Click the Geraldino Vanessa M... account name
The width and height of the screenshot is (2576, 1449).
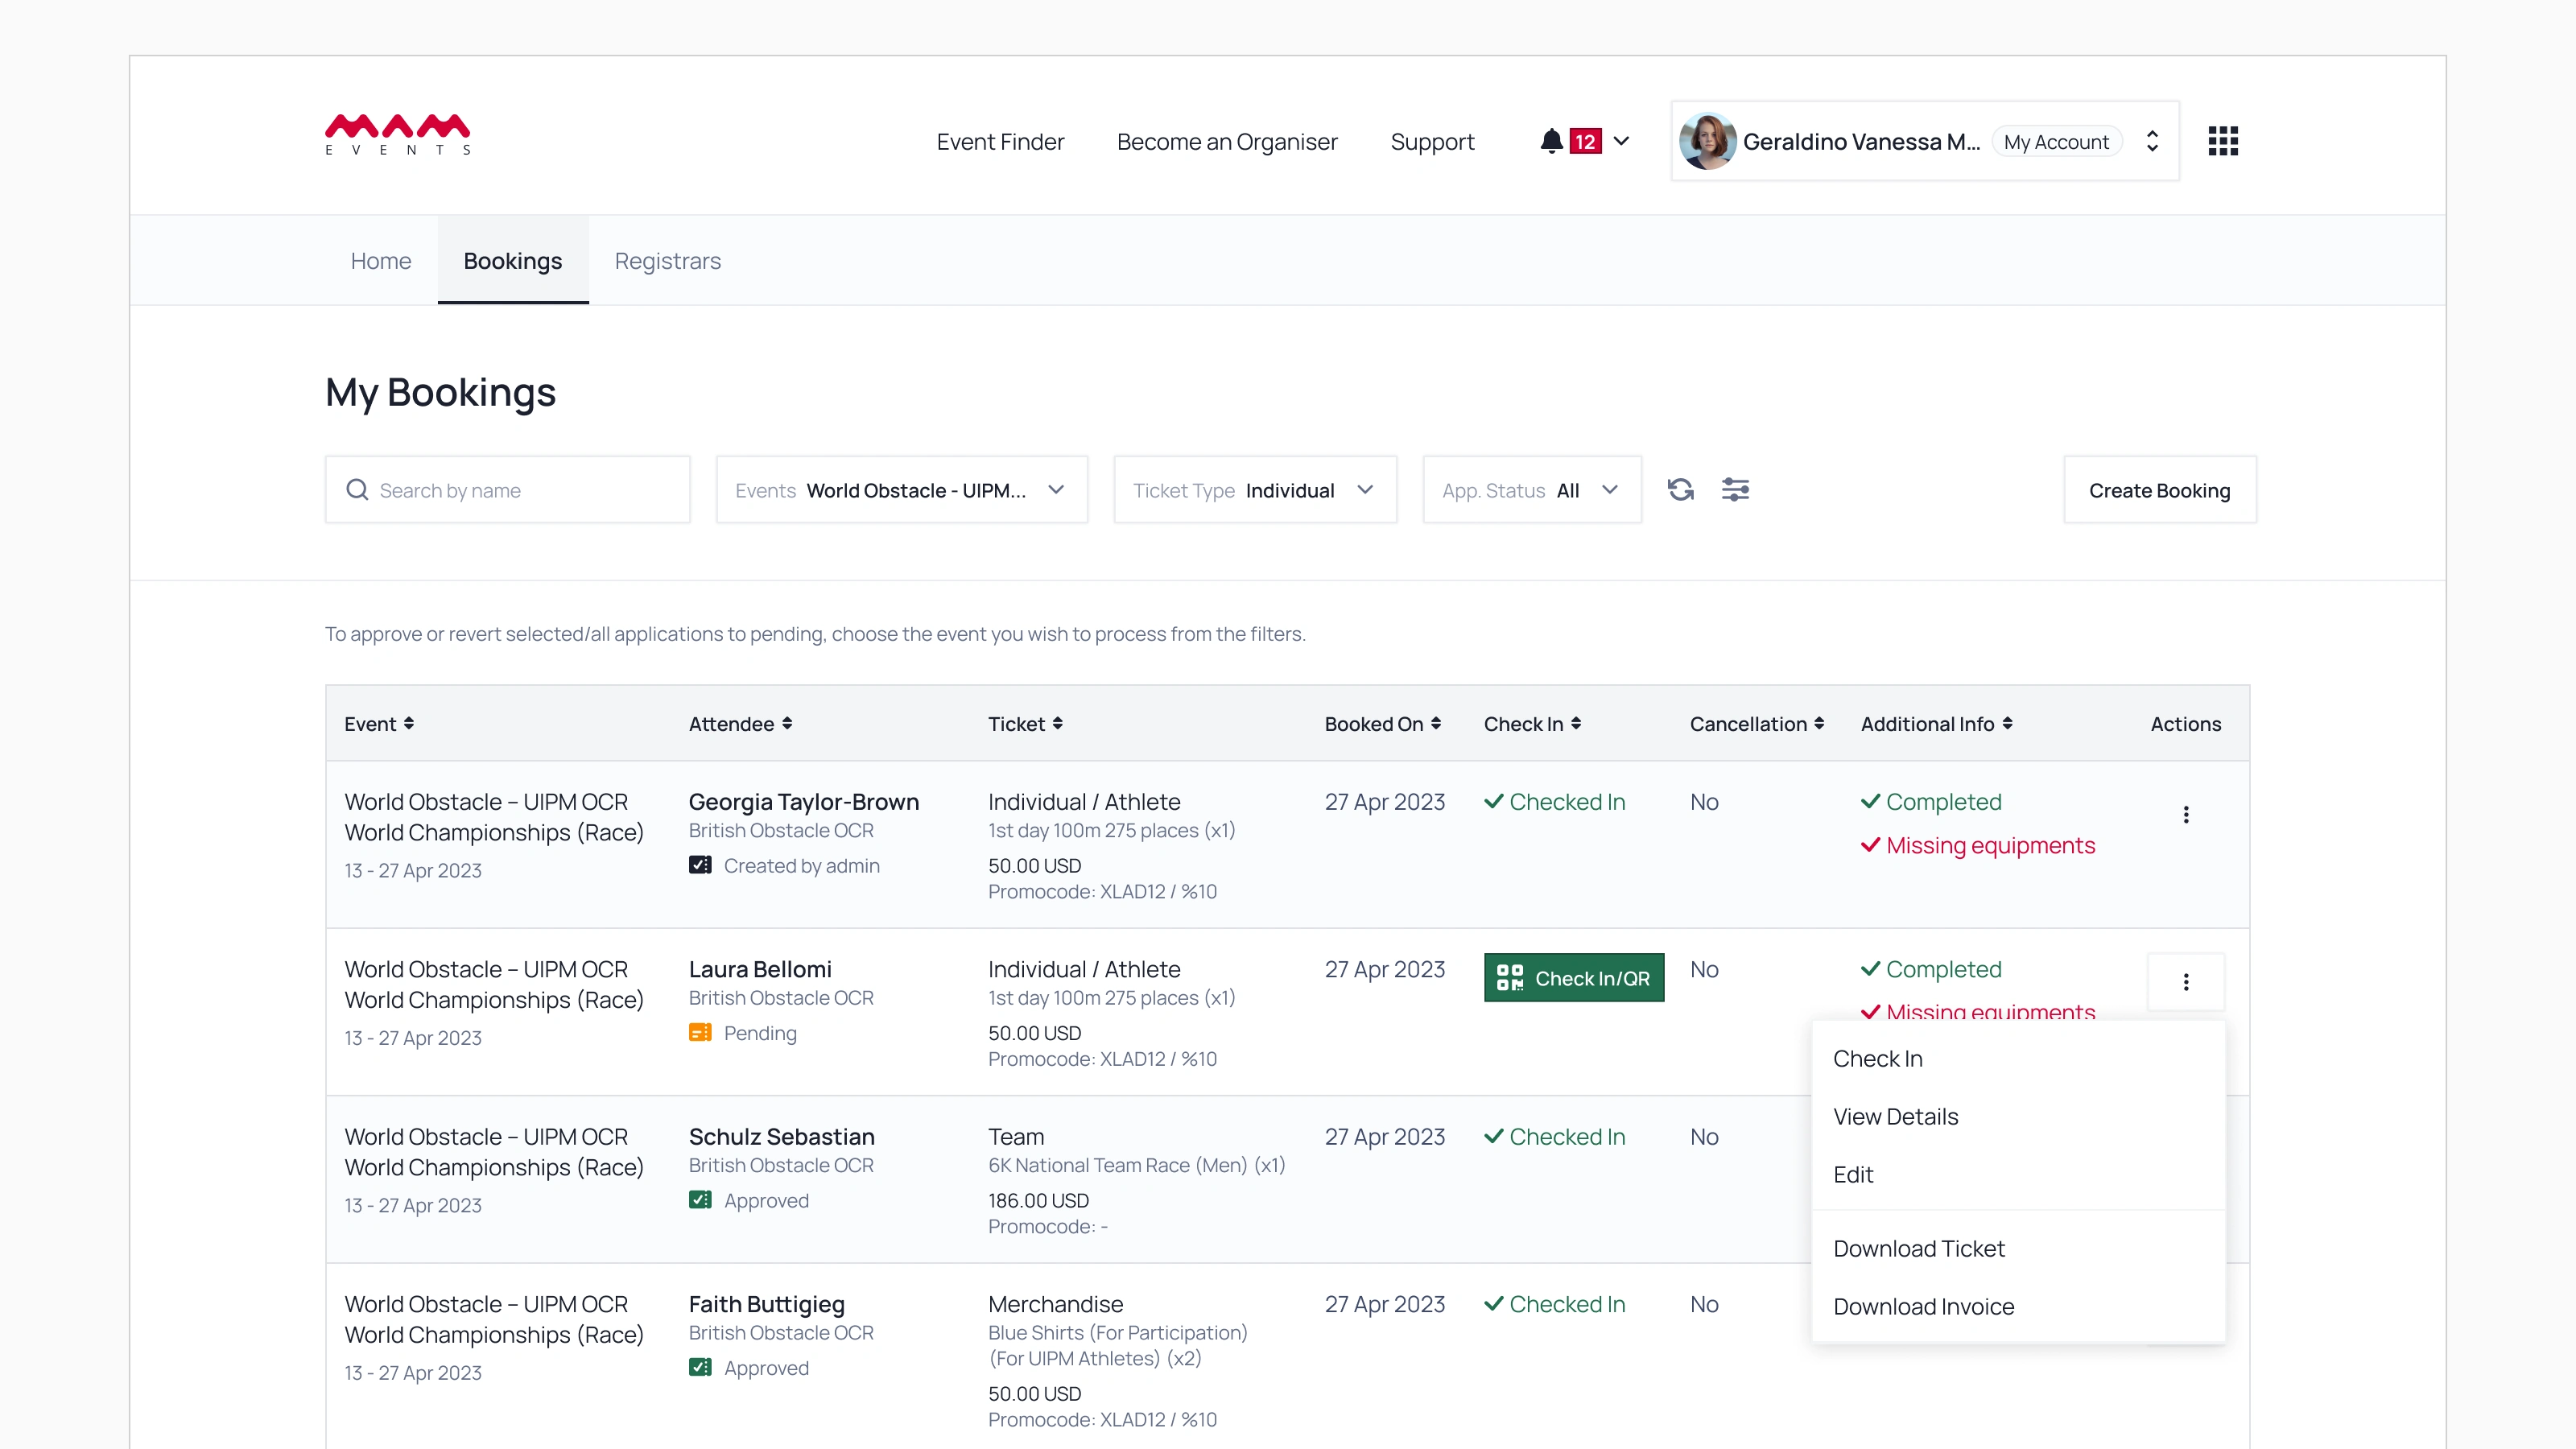point(1861,142)
